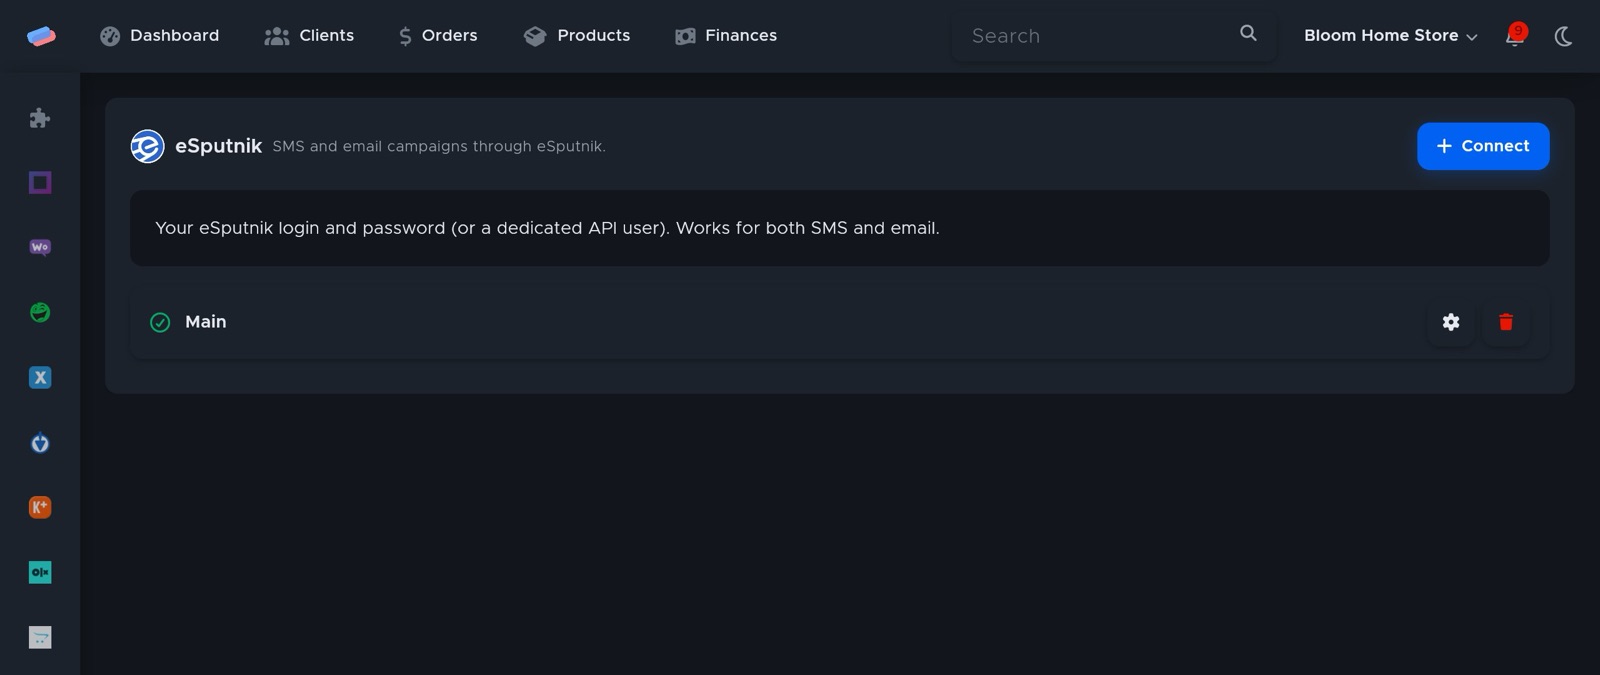Select the purple square integration in sidebar
Image resolution: width=1600 pixels, height=675 pixels.
pos(40,182)
